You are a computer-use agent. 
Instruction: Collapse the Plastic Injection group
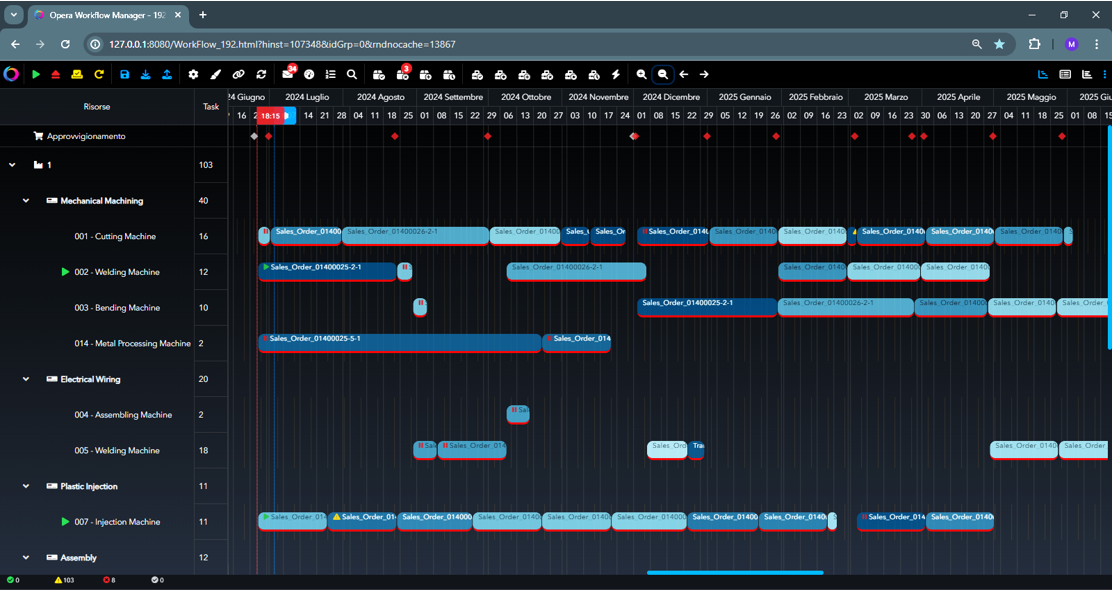point(26,487)
